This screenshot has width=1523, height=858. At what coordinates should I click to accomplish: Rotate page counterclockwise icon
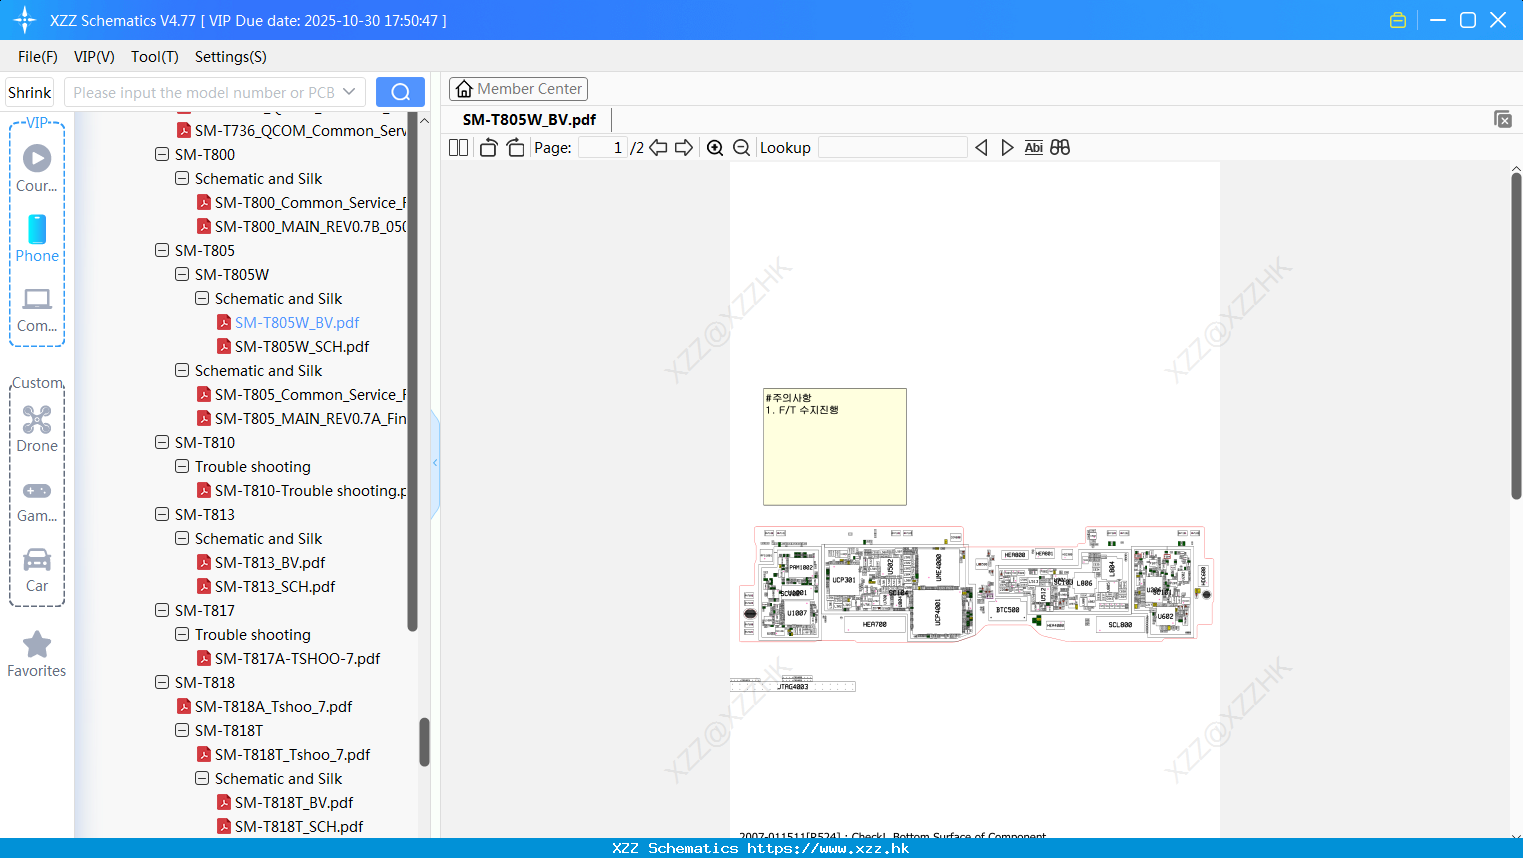point(488,147)
